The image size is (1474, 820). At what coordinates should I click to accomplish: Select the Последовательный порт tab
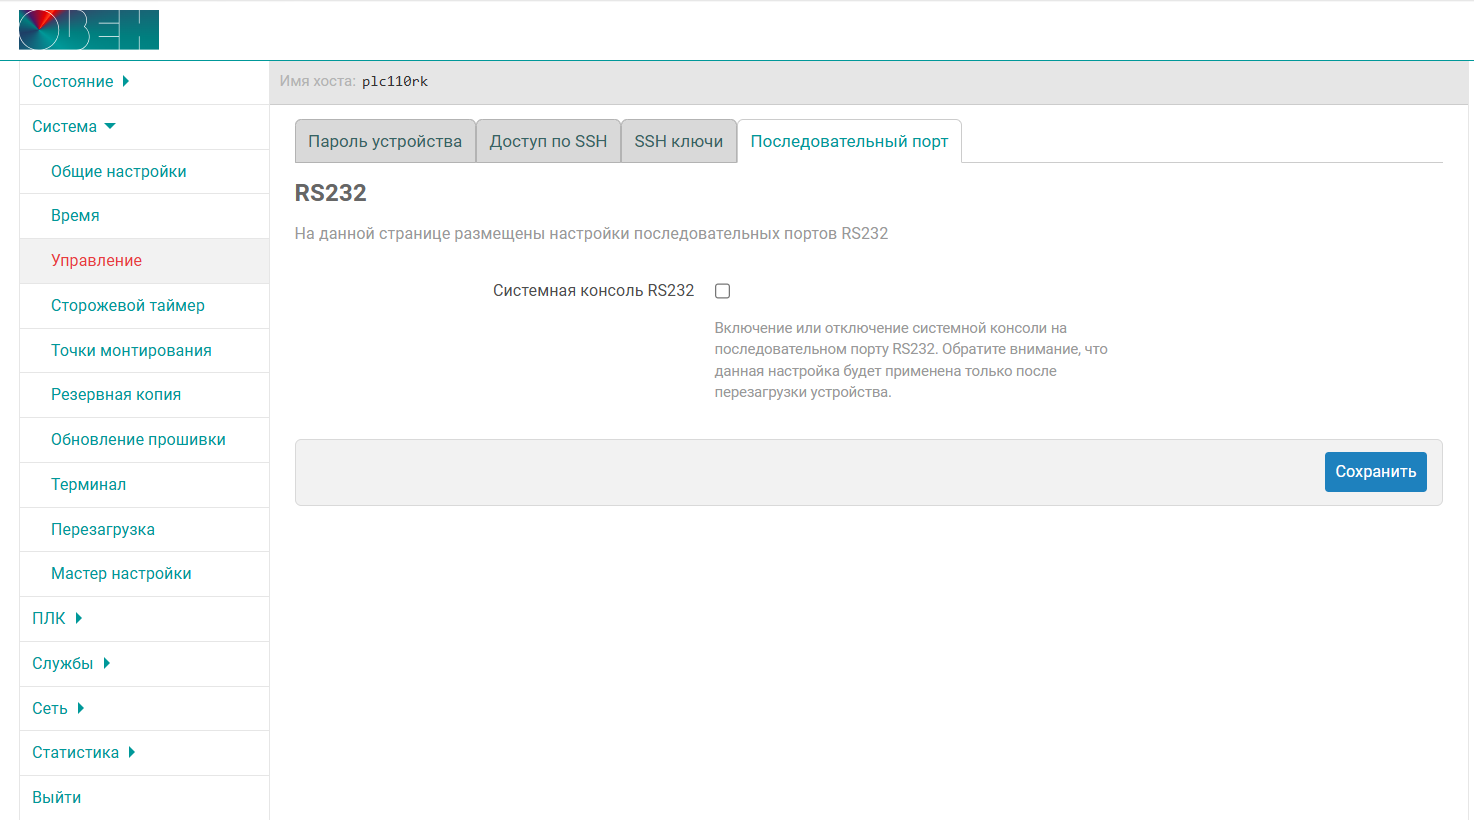click(x=849, y=141)
